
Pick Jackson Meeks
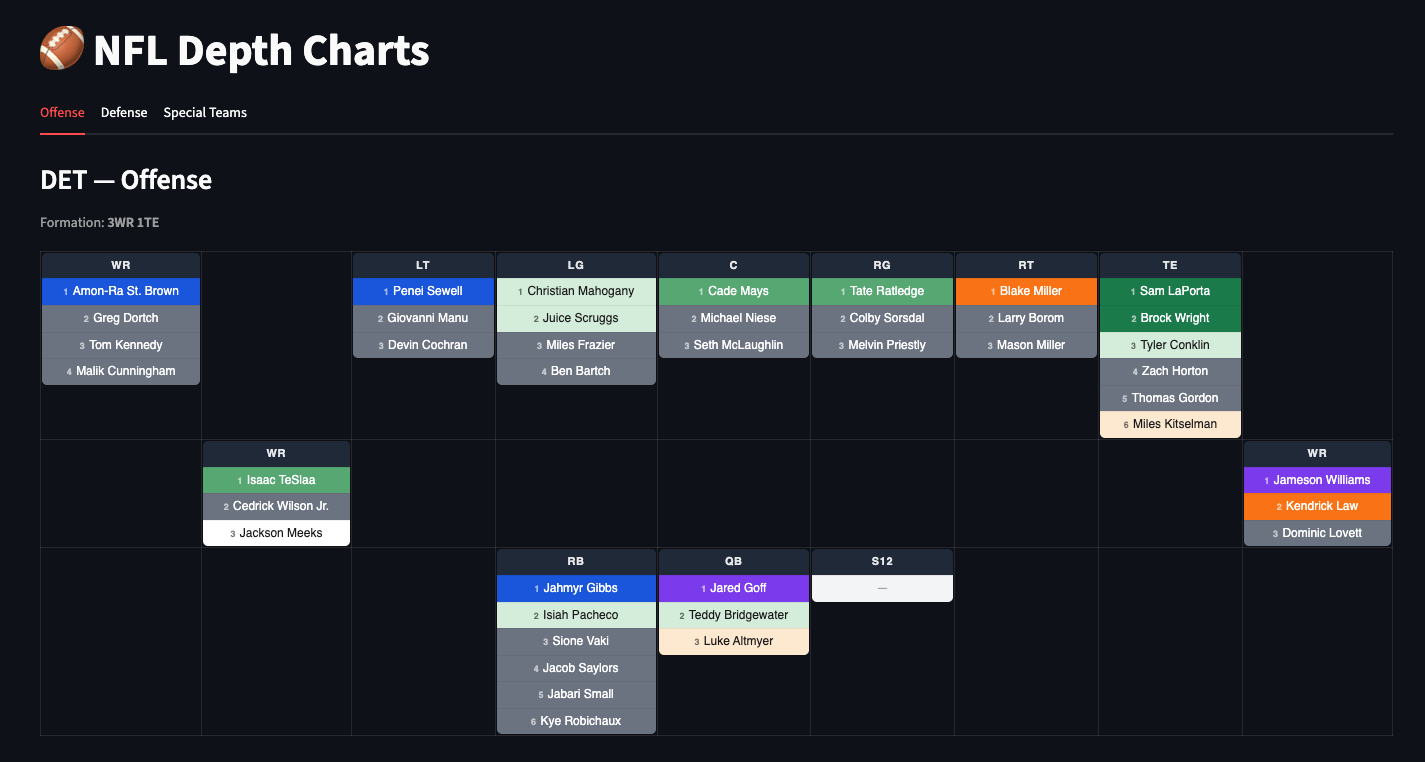click(x=277, y=533)
